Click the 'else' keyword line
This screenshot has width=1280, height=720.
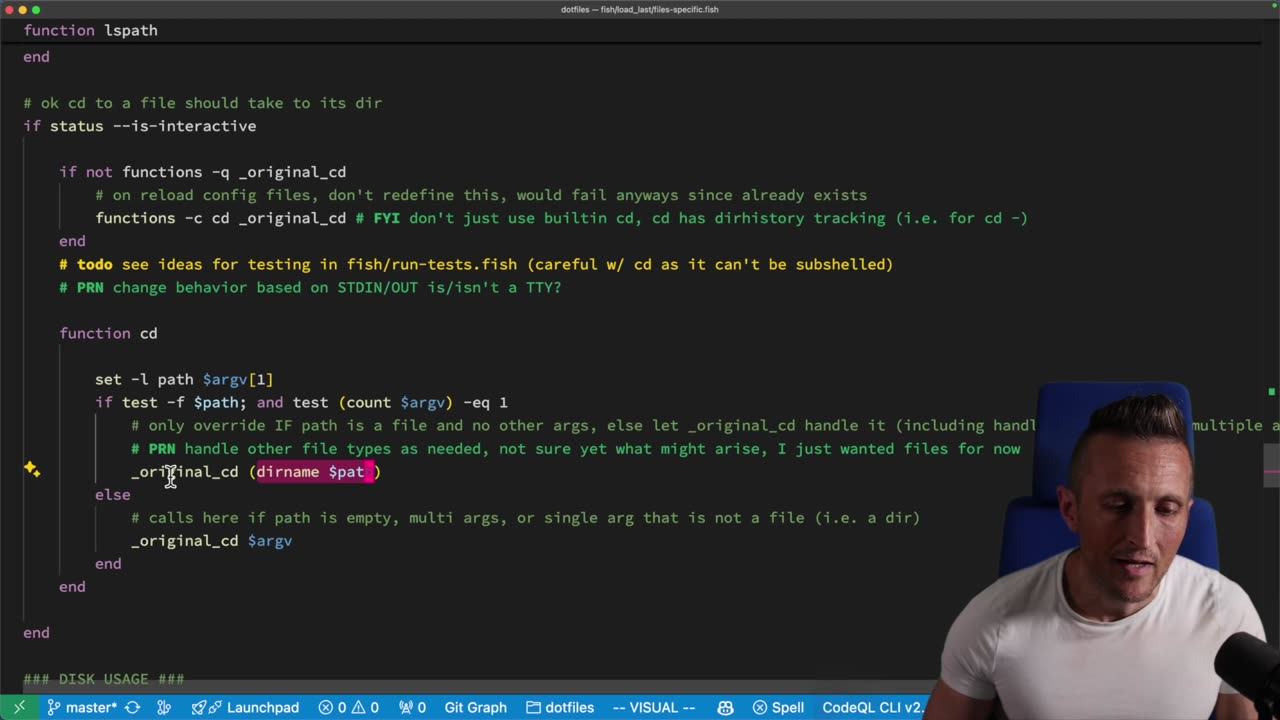[113, 495]
